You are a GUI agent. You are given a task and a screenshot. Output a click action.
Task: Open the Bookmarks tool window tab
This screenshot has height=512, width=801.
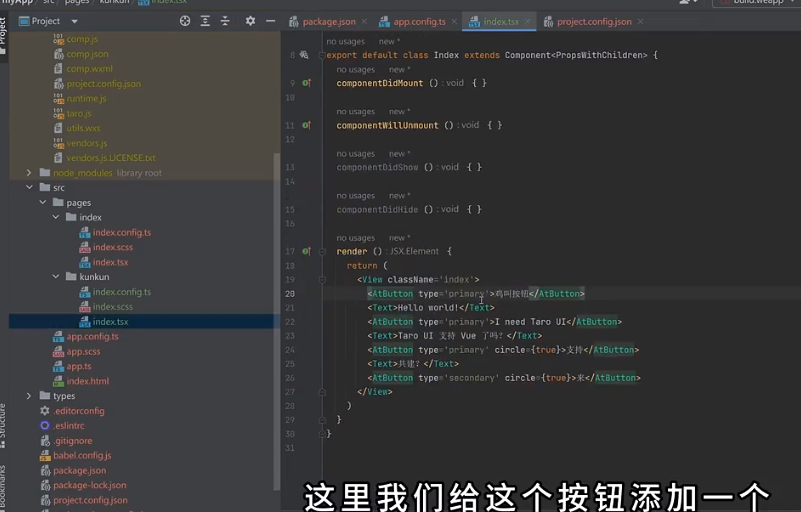(x=3, y=489)
